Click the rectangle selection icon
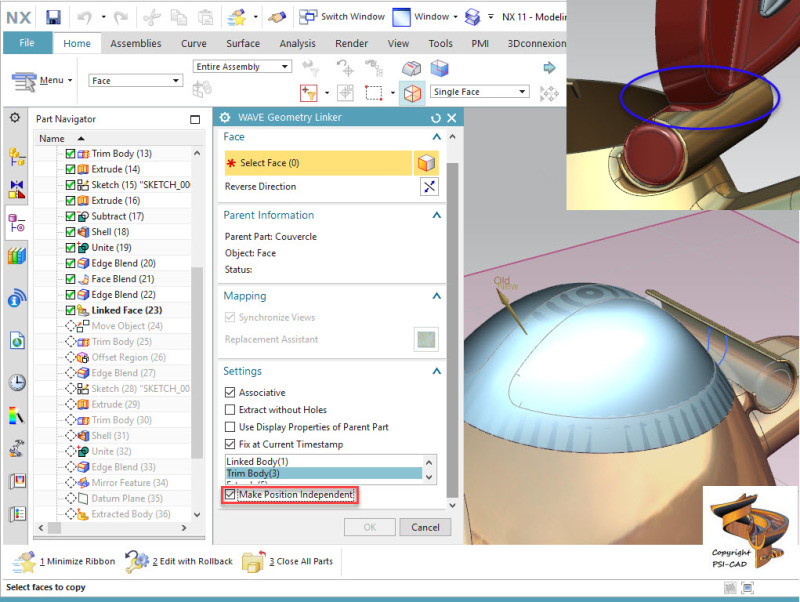 [373, 93]
